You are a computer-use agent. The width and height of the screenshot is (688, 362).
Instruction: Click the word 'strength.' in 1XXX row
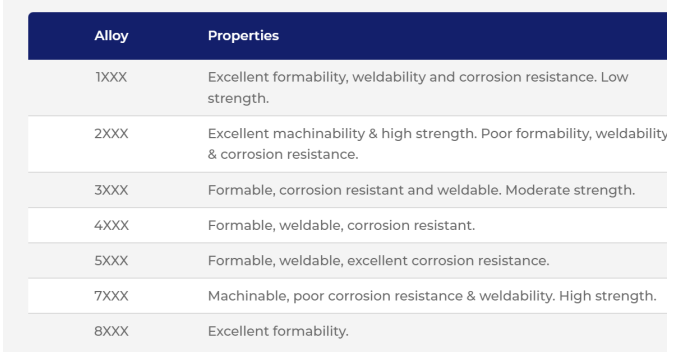click(x=238, y=98)
